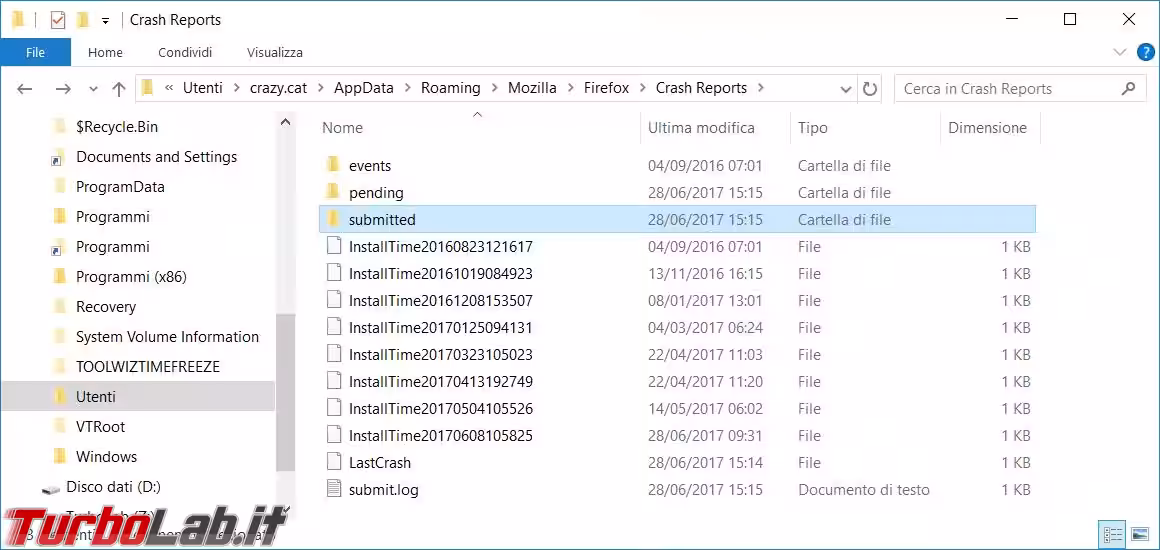The height and width of the screenshot is (550, 1160).
Task: Switch to large icons view
Action: pyautogui.click(x=1138, y=533)
